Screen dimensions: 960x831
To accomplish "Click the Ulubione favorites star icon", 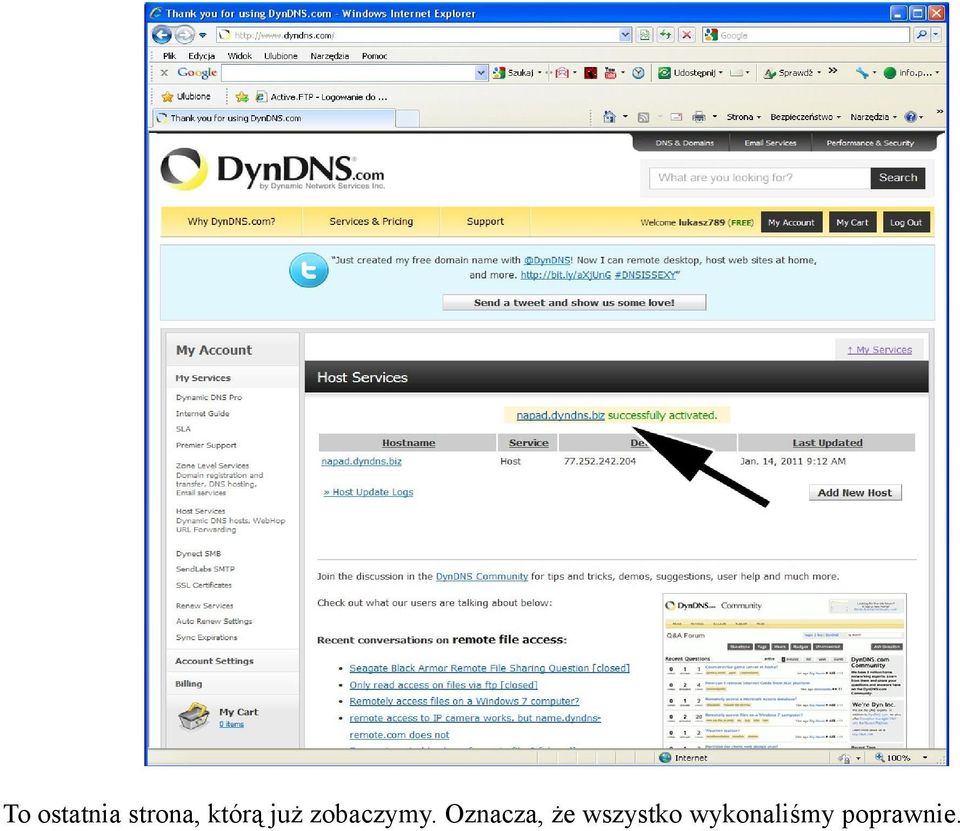I will (167, 97).
